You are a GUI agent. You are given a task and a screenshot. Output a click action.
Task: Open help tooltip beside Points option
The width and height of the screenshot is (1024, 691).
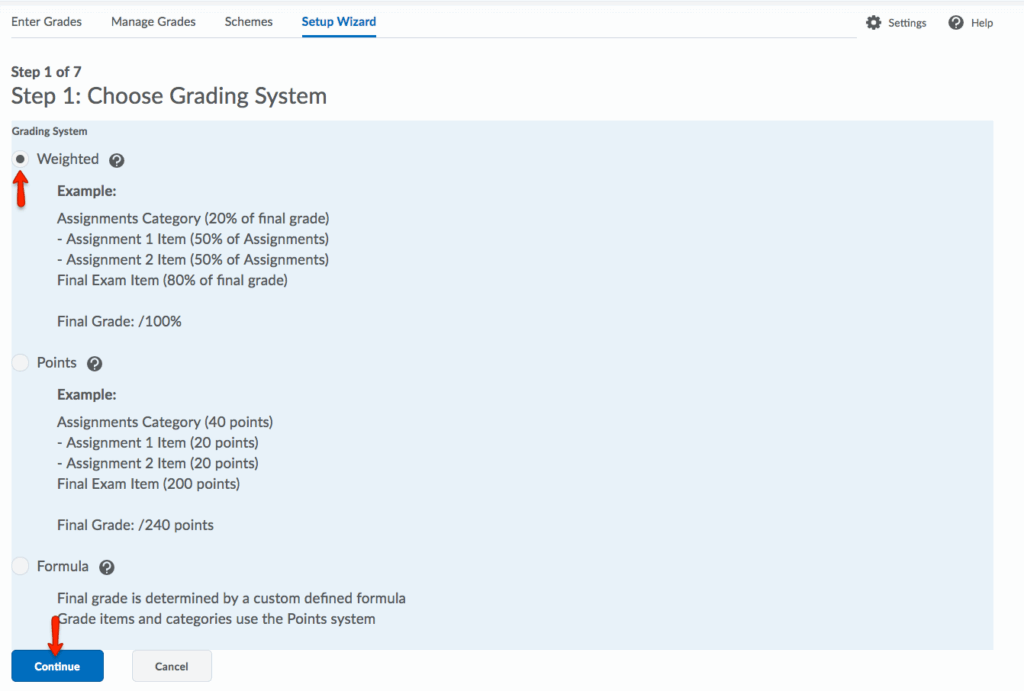tap(95, 364)
